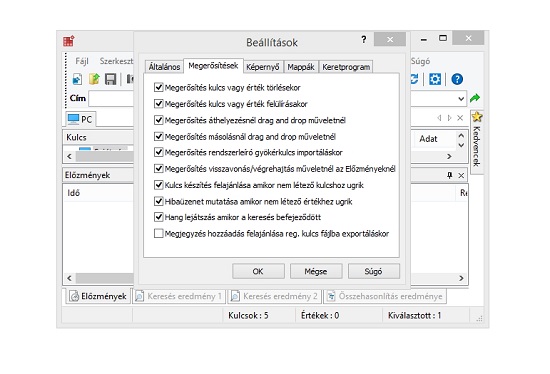
Task: Close the Beállítások dialog
Action: [390, 39]
